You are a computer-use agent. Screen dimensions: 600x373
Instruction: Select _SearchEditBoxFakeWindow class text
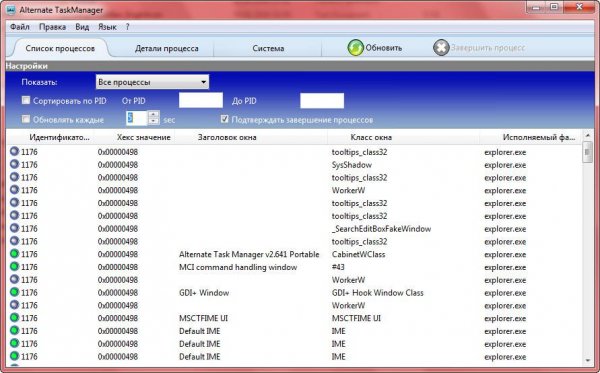381,229
